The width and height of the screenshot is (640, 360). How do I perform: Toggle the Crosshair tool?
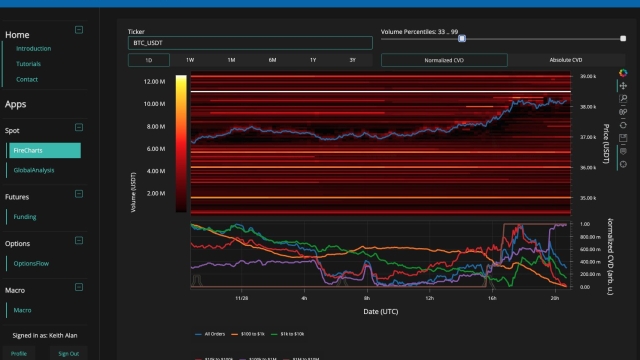tap(623, 164)
